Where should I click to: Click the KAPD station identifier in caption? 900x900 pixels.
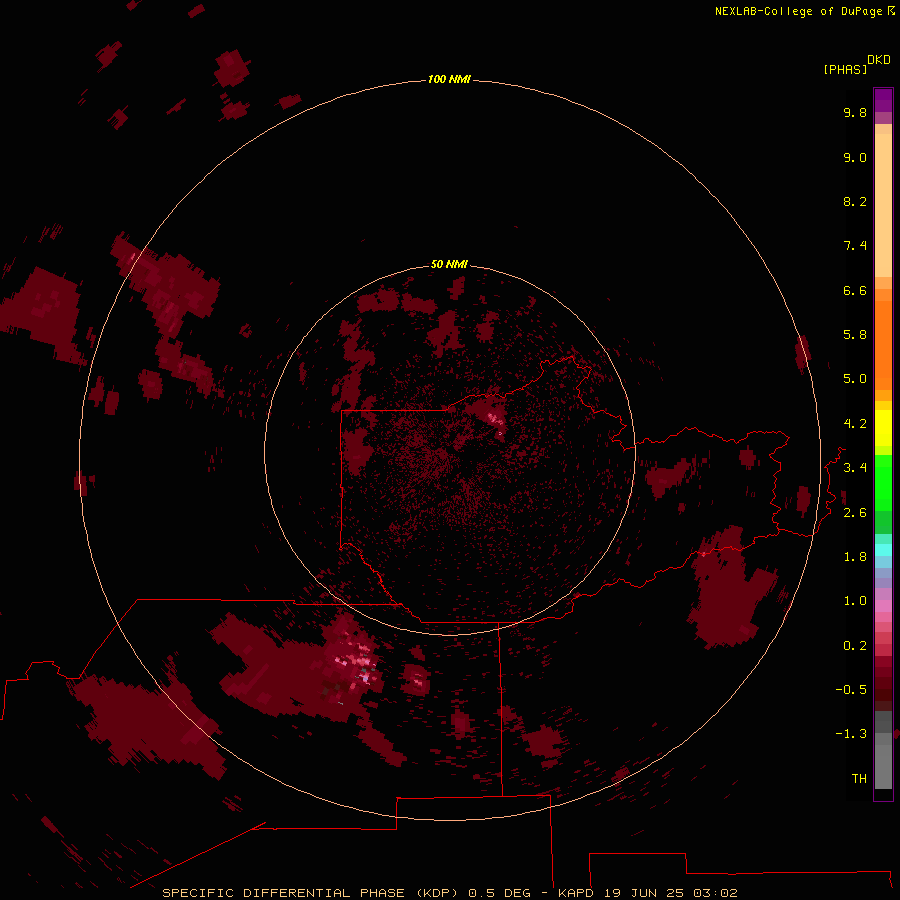pos(576,893)
